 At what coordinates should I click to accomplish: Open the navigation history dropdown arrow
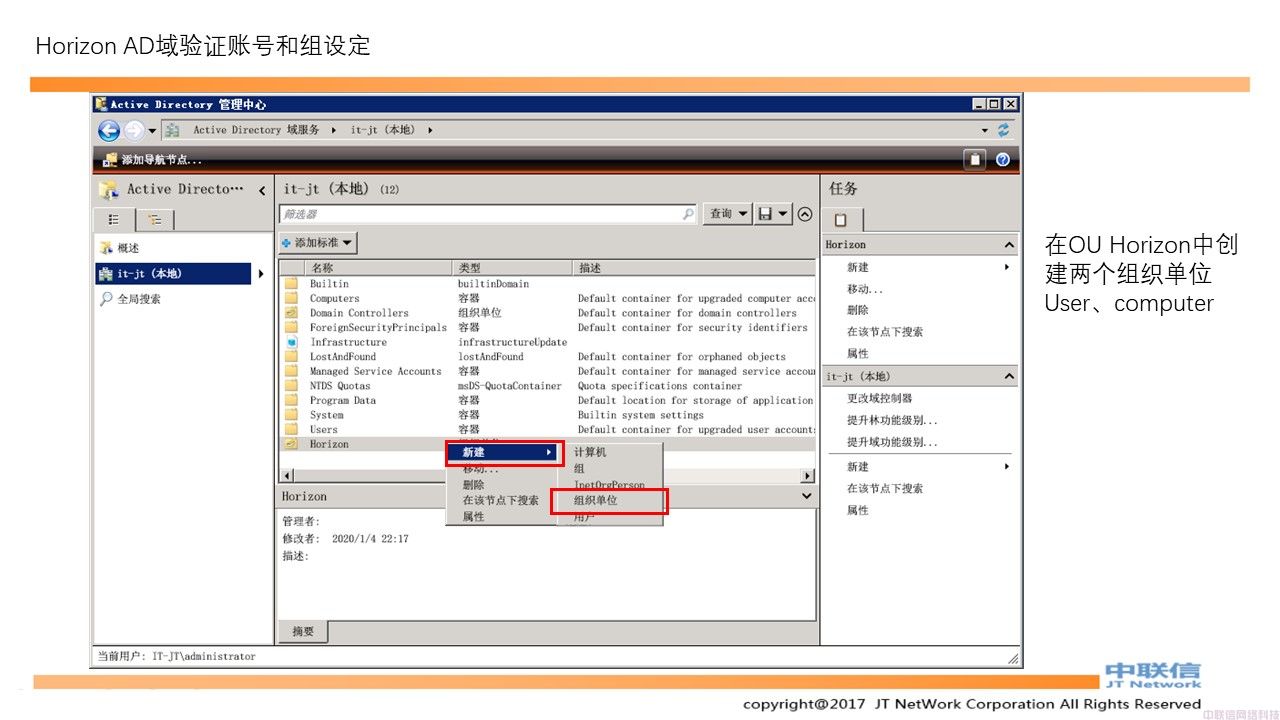(152, 131)
